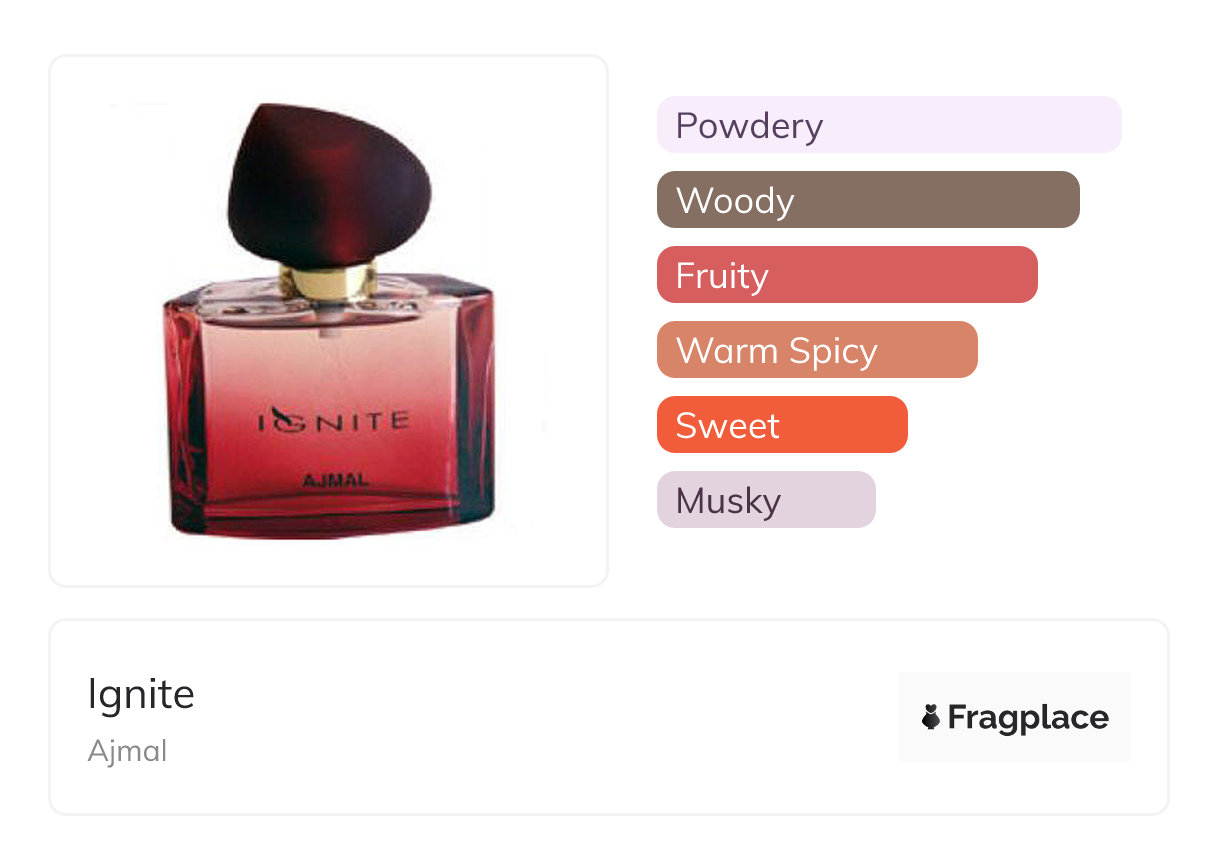Click the Woody label text
The height and width of the screenshot is (864, 1218).
point(735,201)
